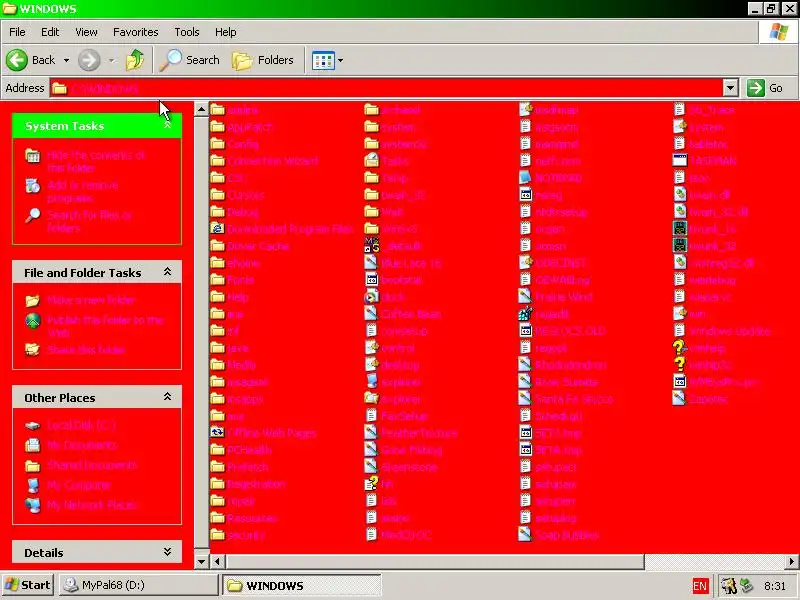Click Add or remove programs link

point(83,191)
